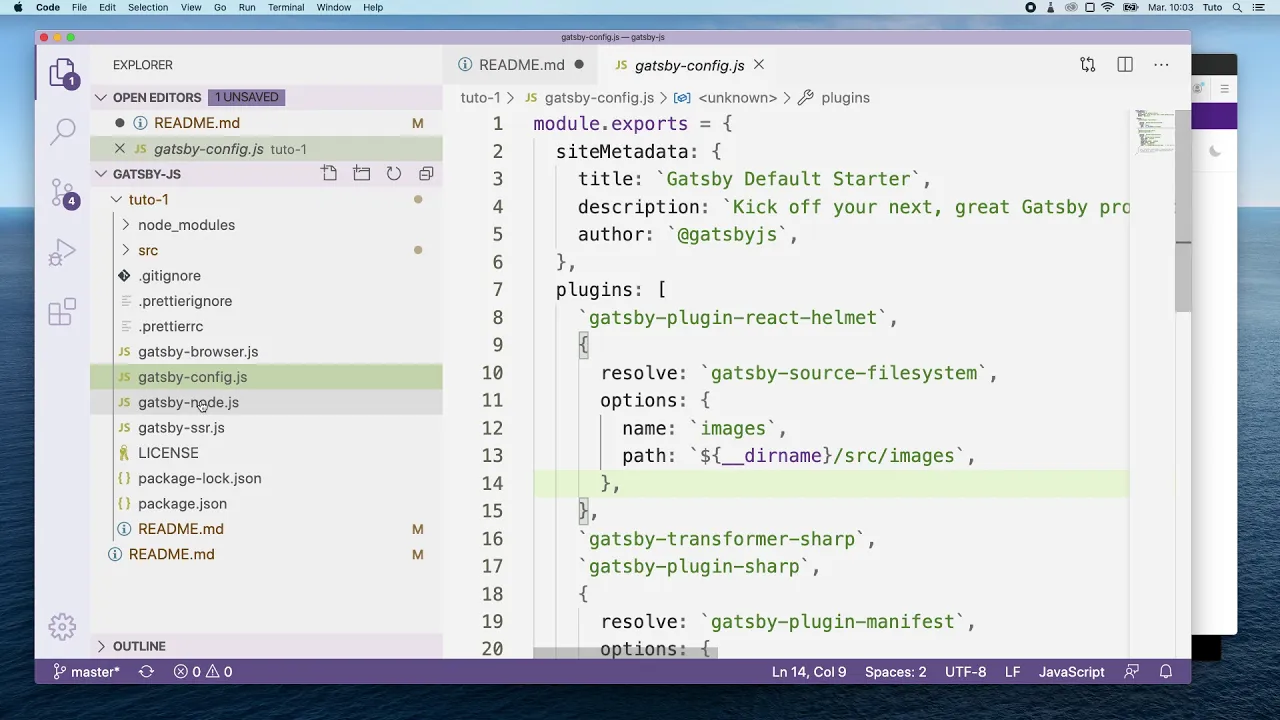This screenshot has height=720, width=1280.
Task: Click plugins in the breadcrumb
Action: [x=845, y=98]
